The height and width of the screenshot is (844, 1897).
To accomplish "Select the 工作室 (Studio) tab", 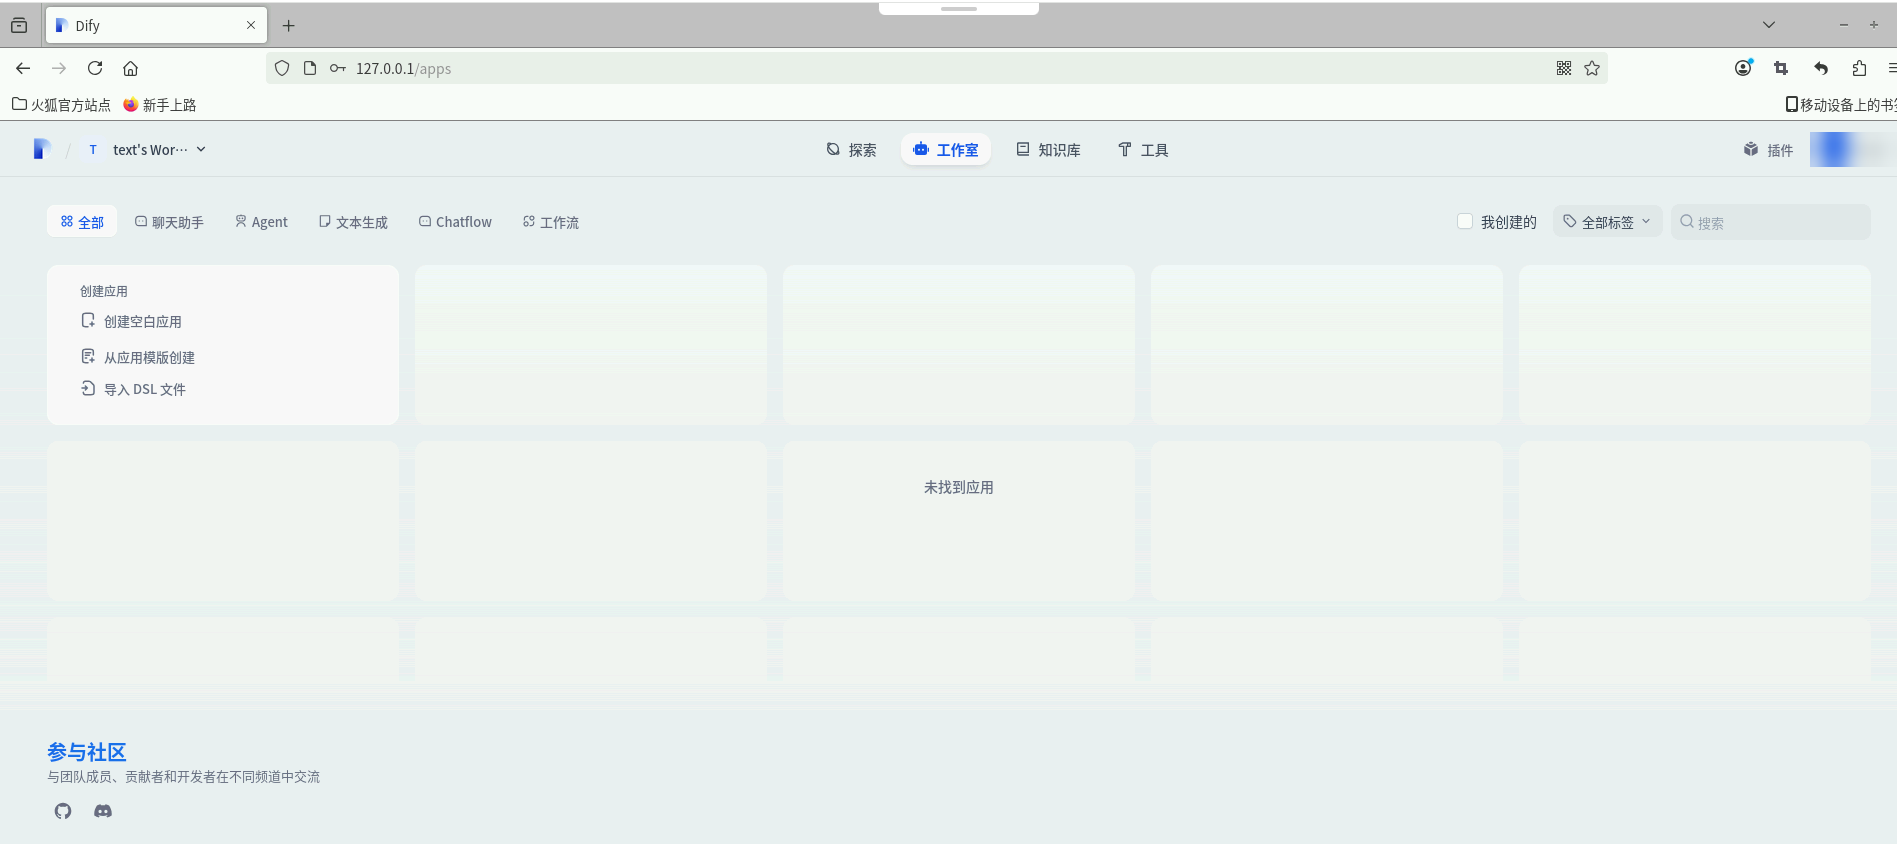I will [946, 150].
